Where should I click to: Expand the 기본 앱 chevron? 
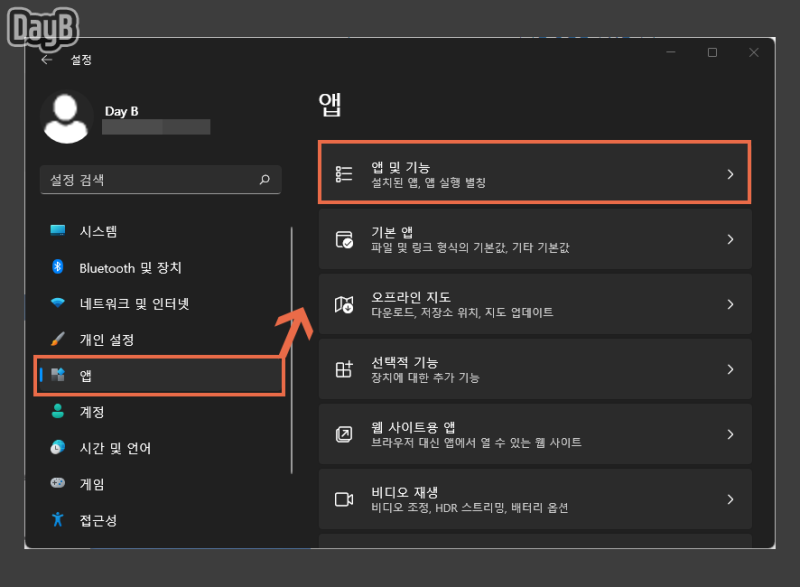click(x=730, y=239)
